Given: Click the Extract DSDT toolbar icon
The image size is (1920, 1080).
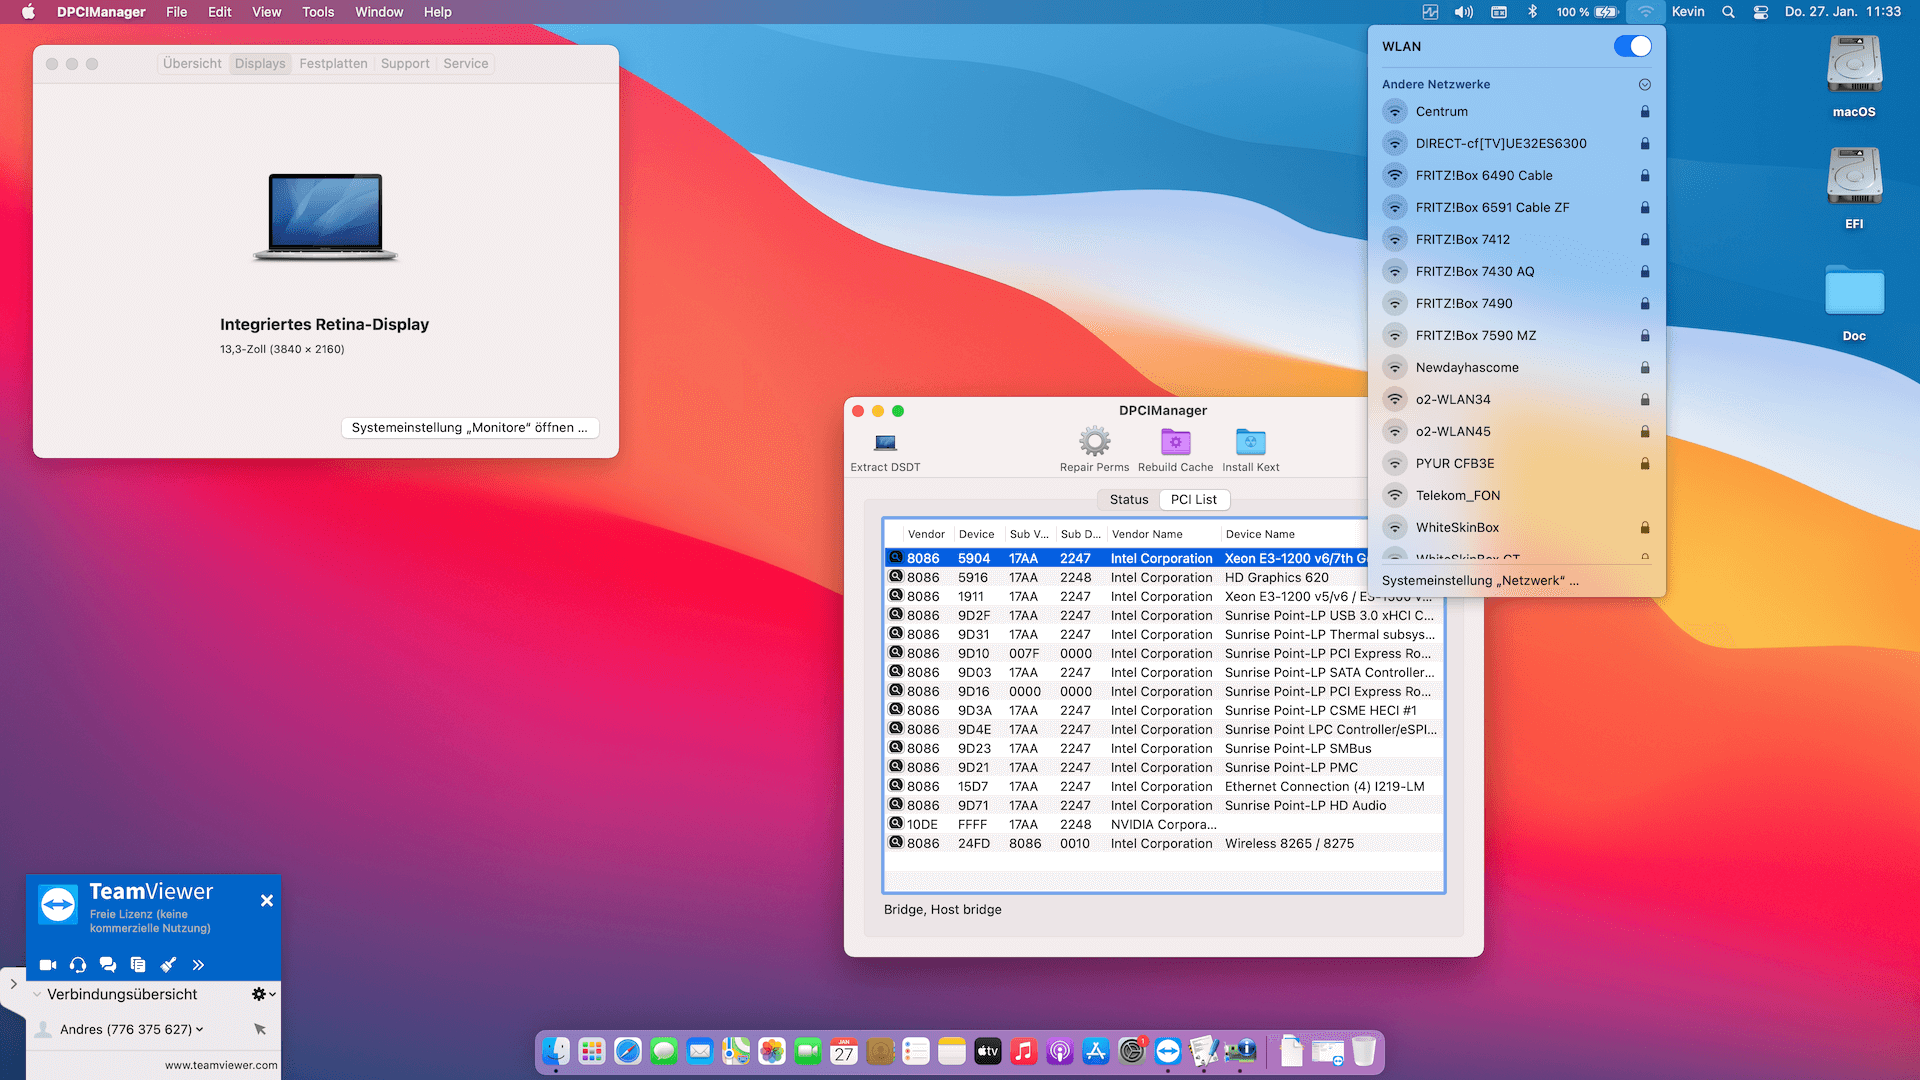Looking at the screenshot, I should point(885,443).
